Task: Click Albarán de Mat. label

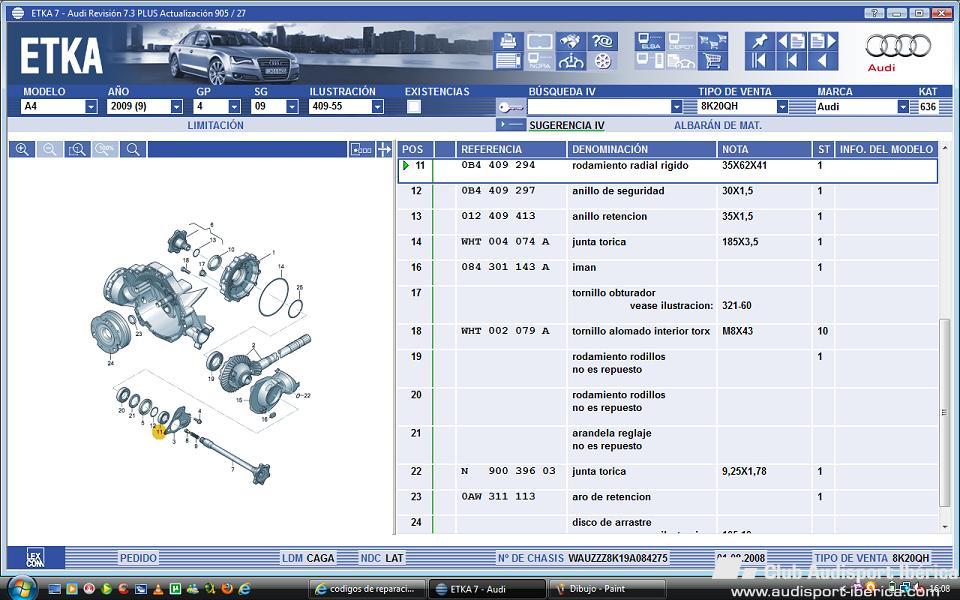Action: (718, 126)
